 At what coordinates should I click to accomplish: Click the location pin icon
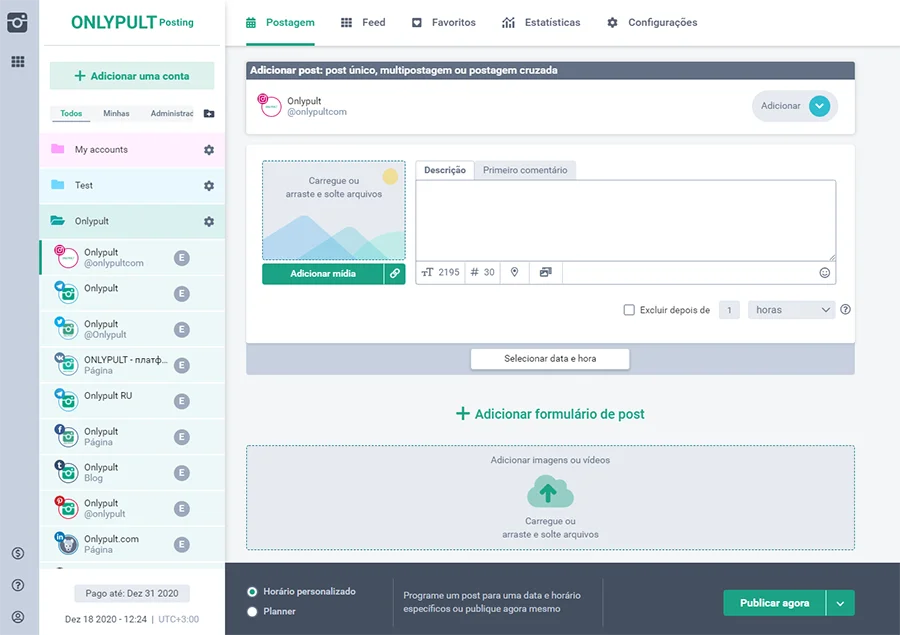514,272
